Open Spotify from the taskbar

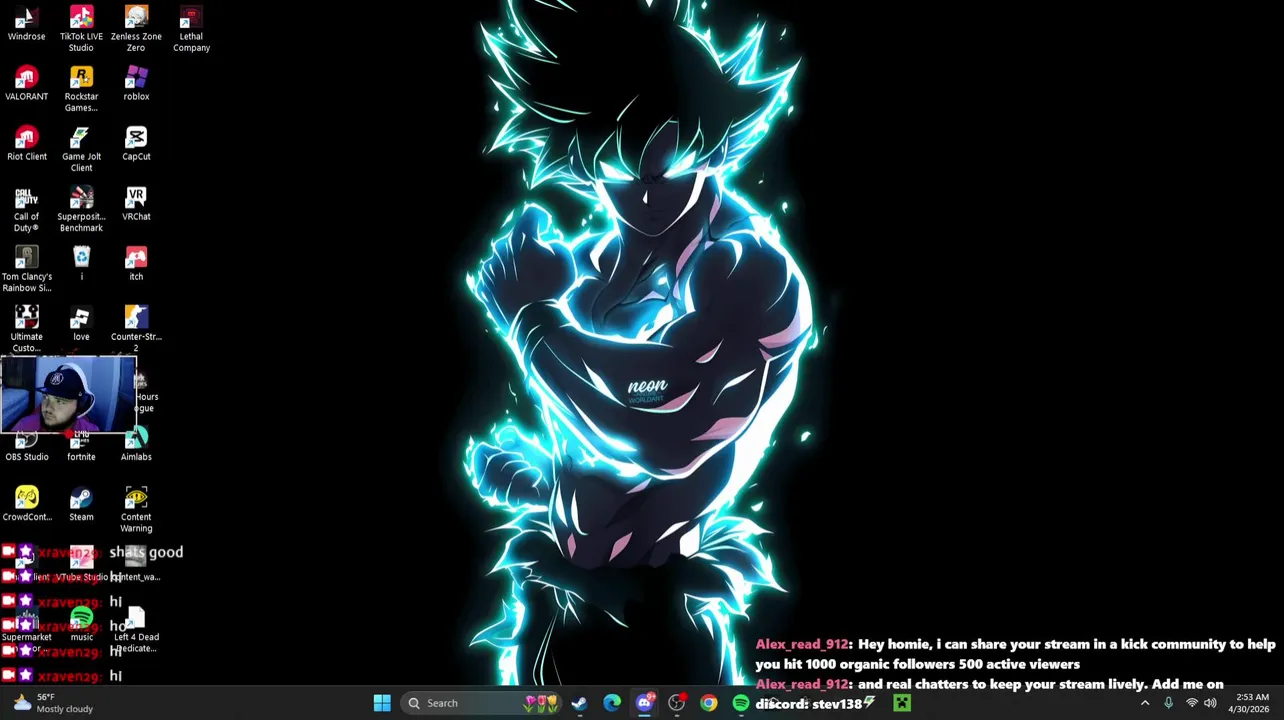click(x=740, y=703)
